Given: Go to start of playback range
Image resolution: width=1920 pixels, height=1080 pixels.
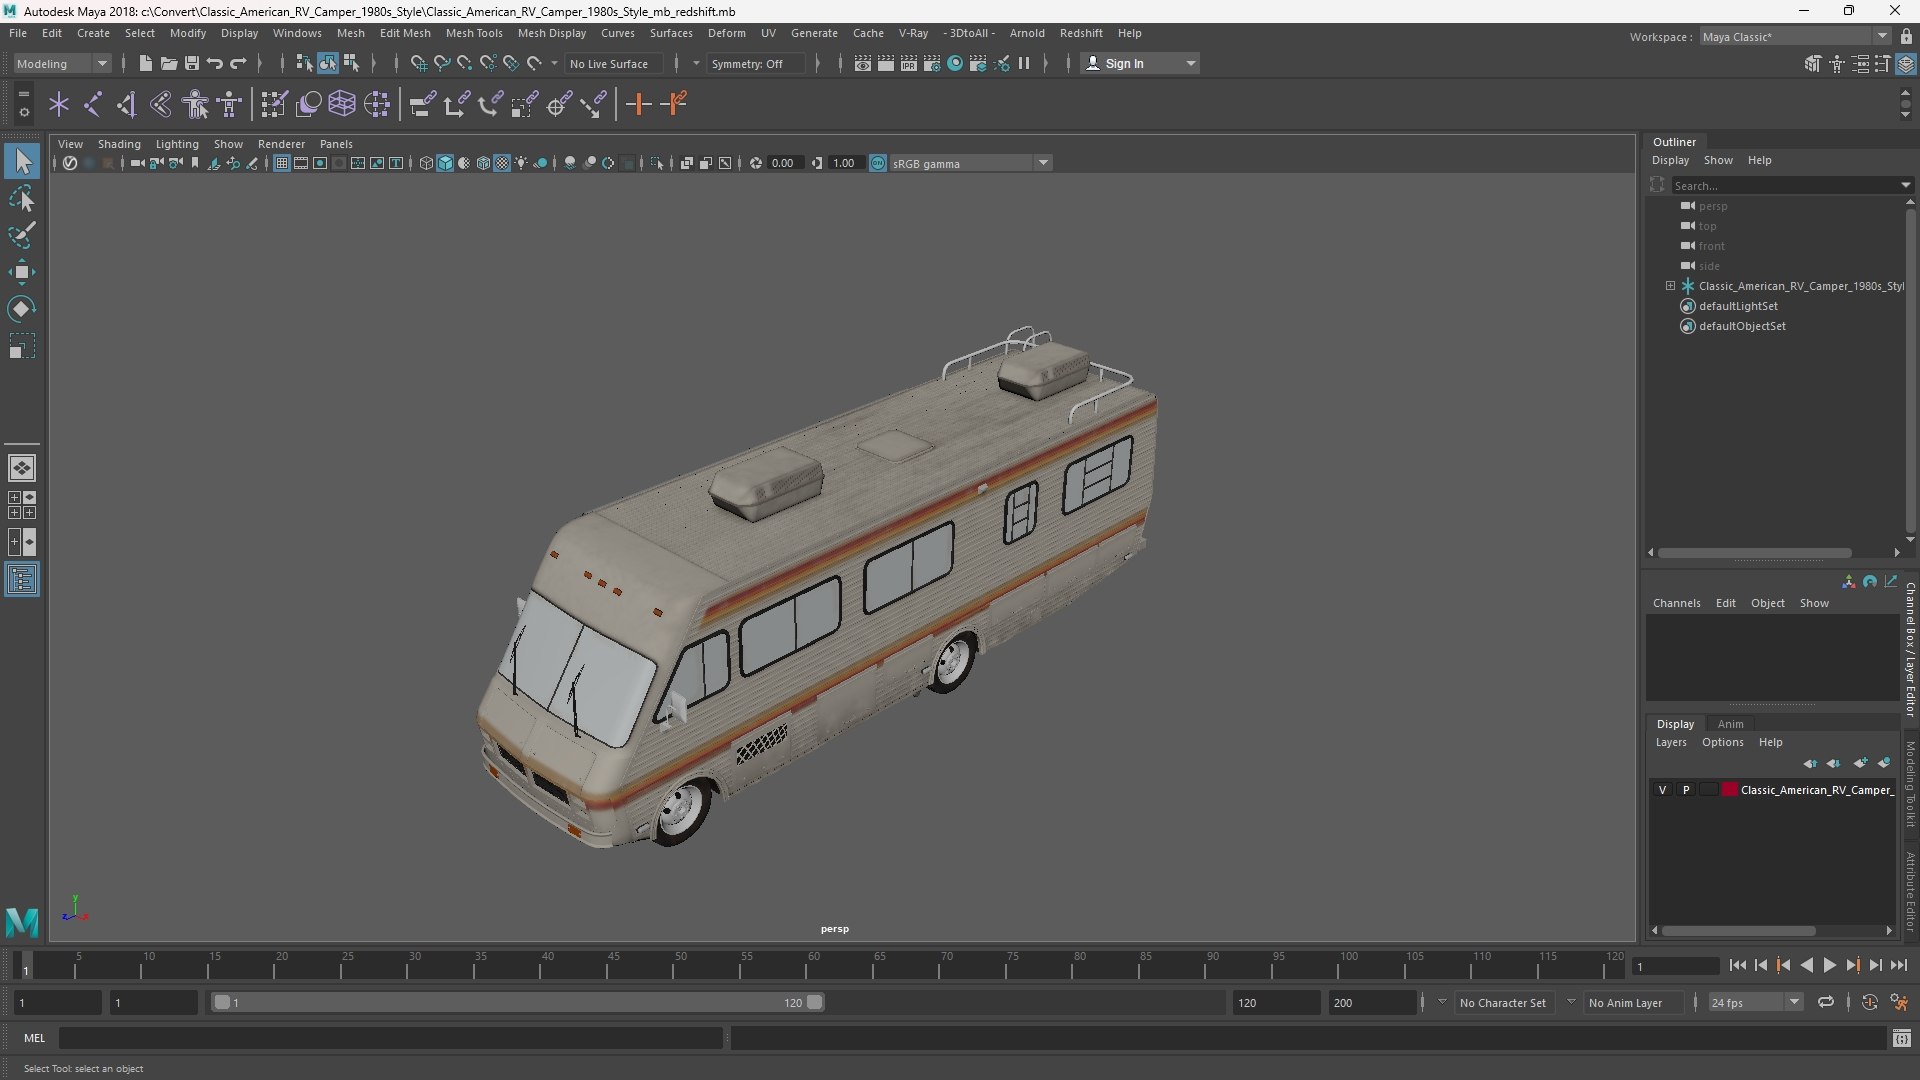Looking at the screenshot, I should click(1737, 965).
